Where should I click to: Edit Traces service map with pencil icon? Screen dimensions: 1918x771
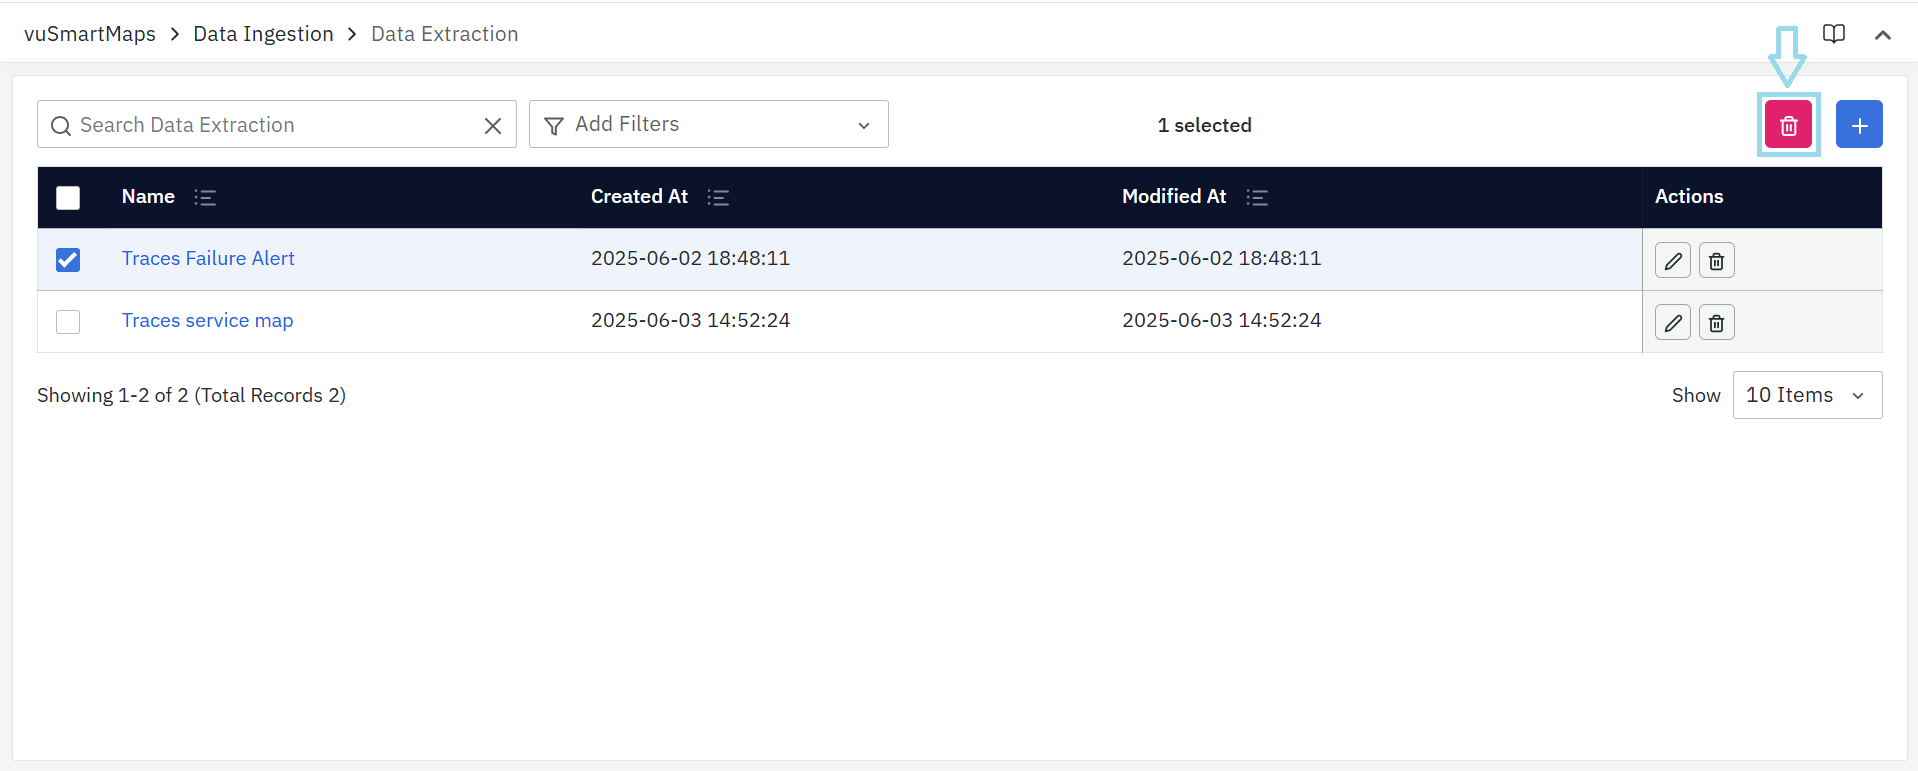(x=1672, y=323)
